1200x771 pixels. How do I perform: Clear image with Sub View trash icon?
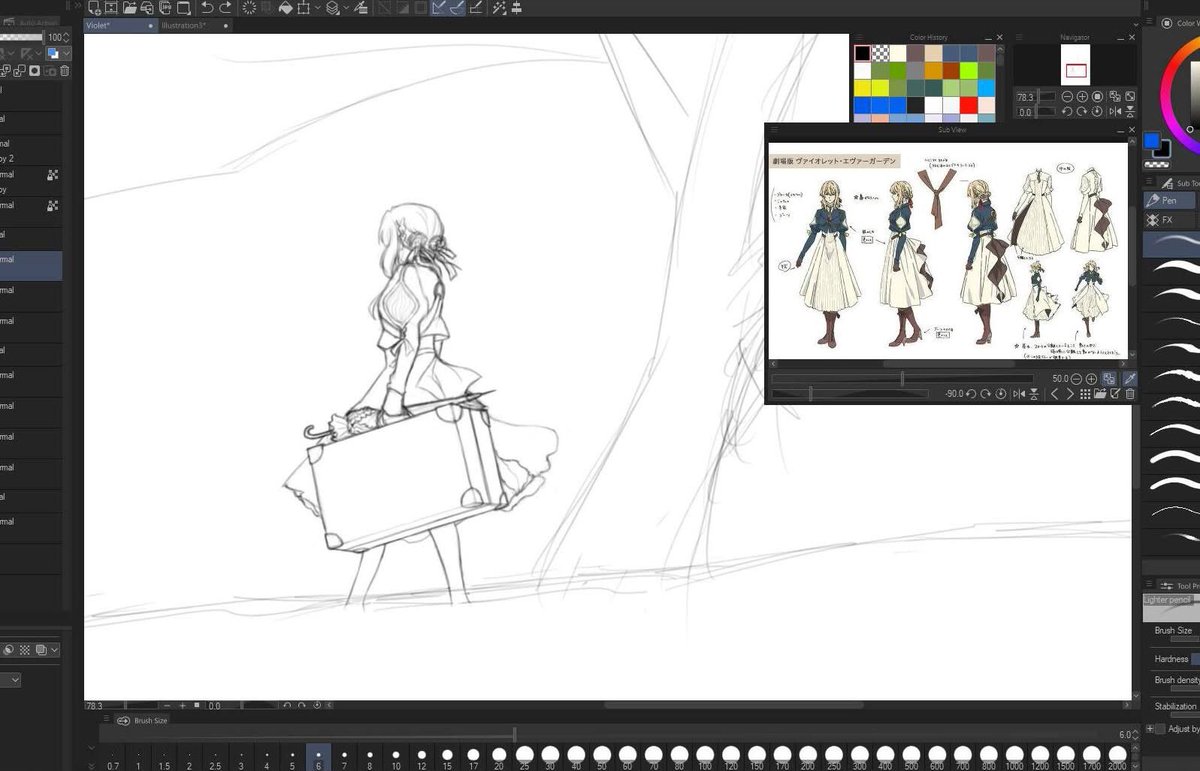1130,394
